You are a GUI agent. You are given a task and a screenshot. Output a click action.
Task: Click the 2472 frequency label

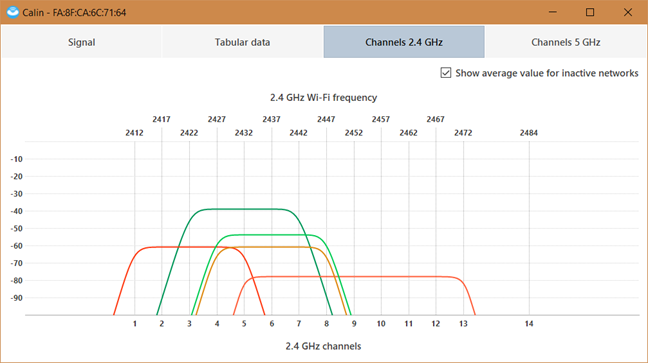point(463,133)
